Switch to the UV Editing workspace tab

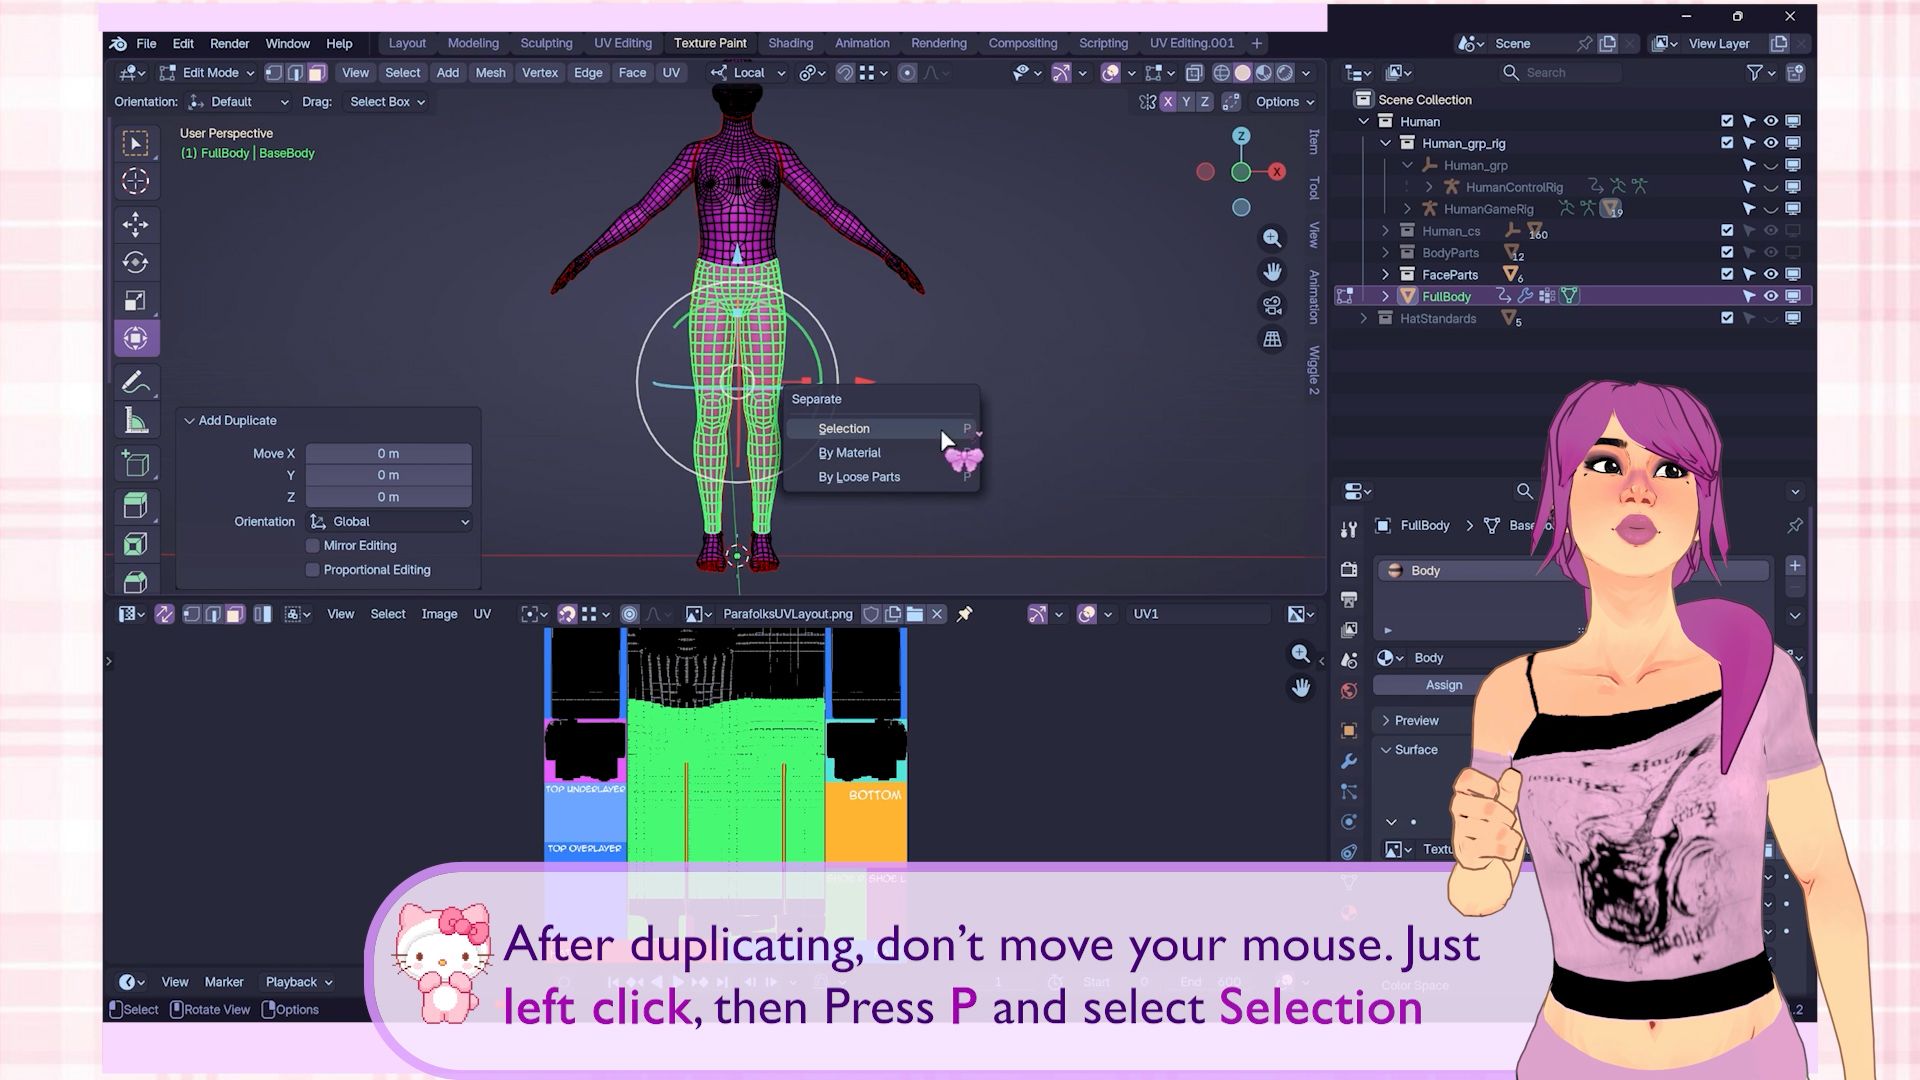(x=623, y=43)
